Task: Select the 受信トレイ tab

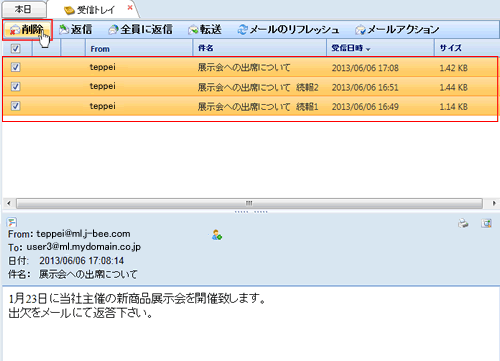Action: [90, 10]
